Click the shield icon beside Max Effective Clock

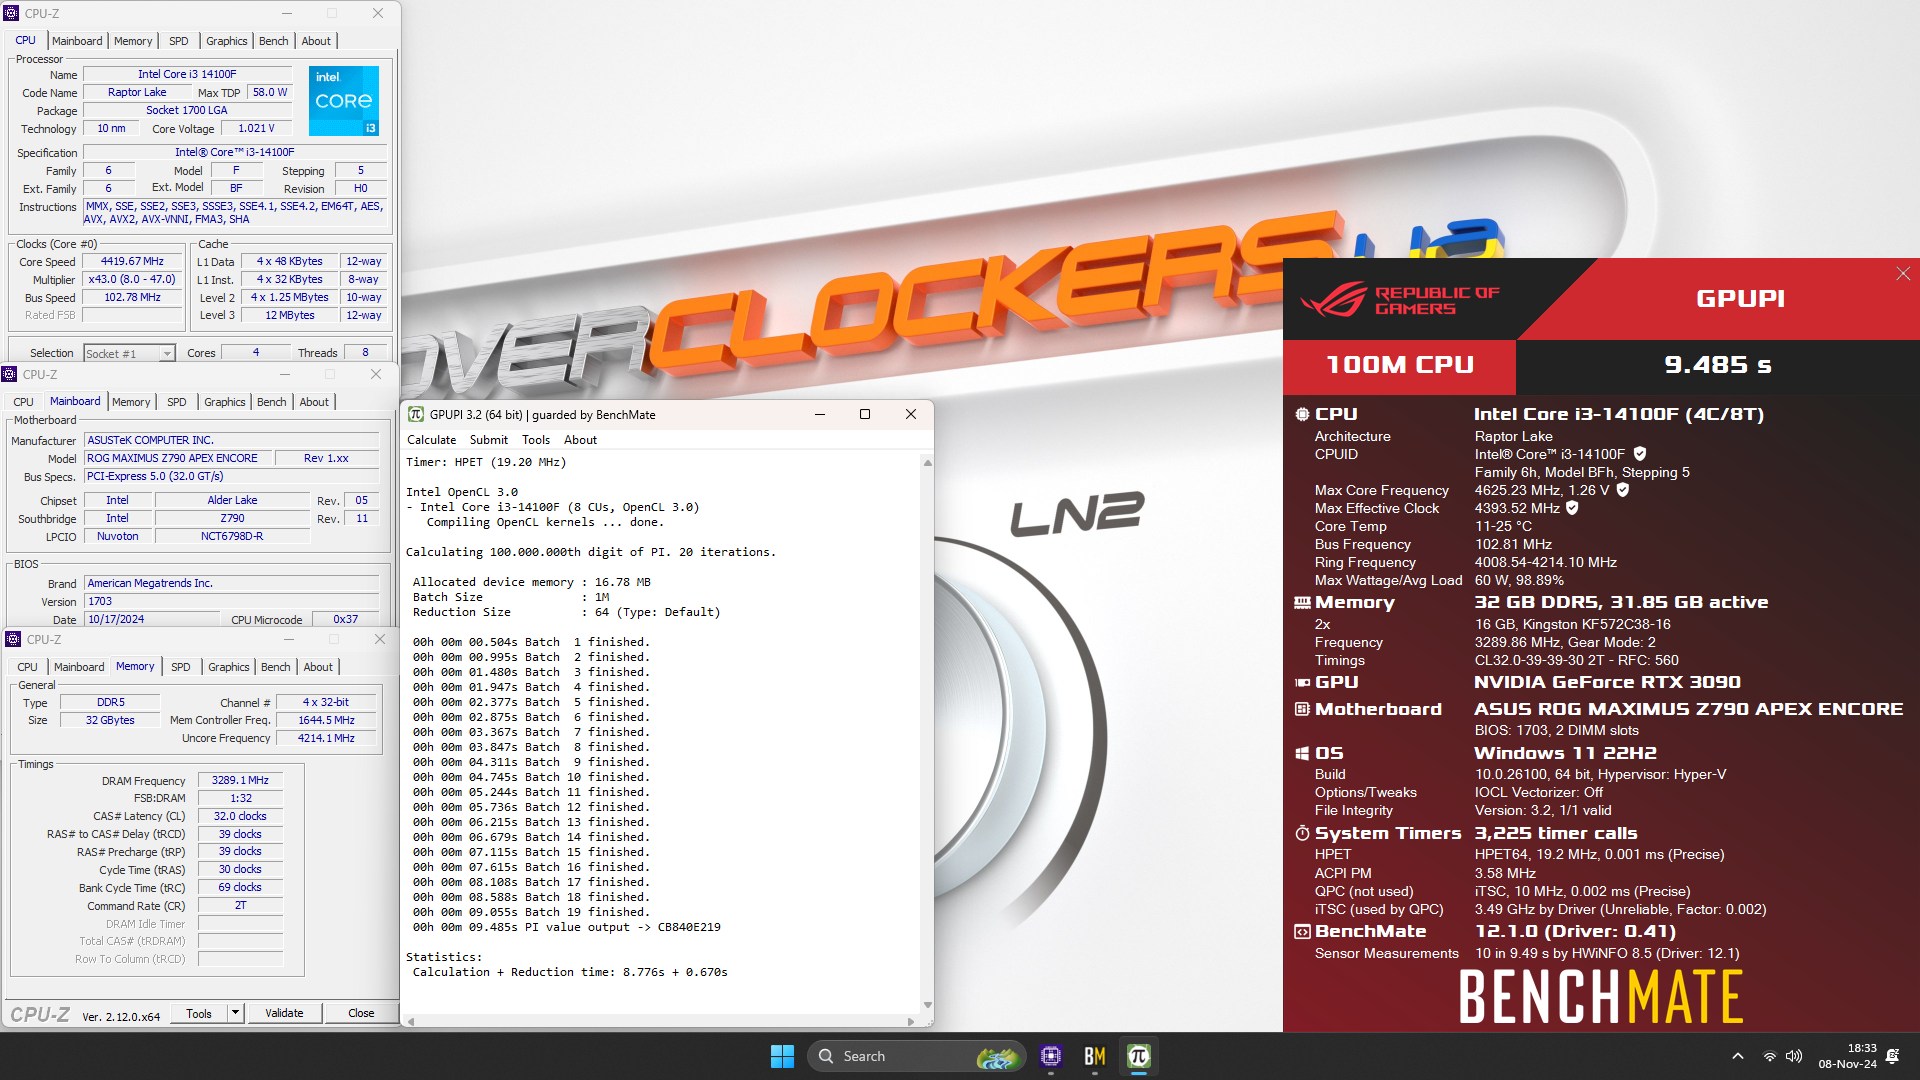[1572, 508]
